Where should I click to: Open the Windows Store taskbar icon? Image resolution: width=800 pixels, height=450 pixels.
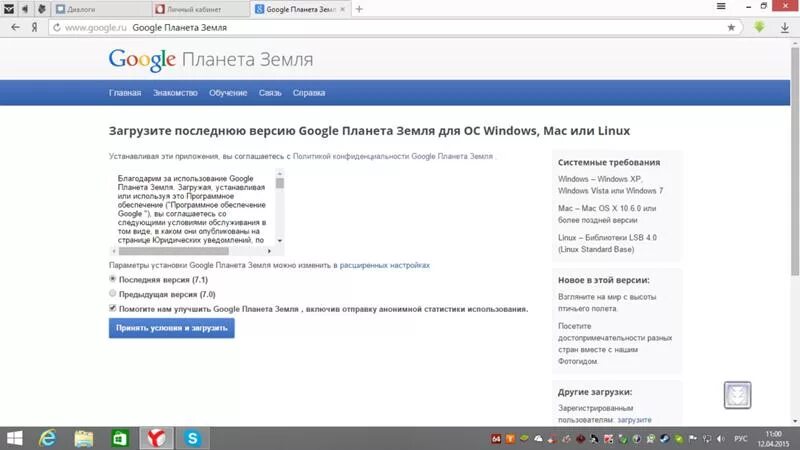tap(119, 438)
